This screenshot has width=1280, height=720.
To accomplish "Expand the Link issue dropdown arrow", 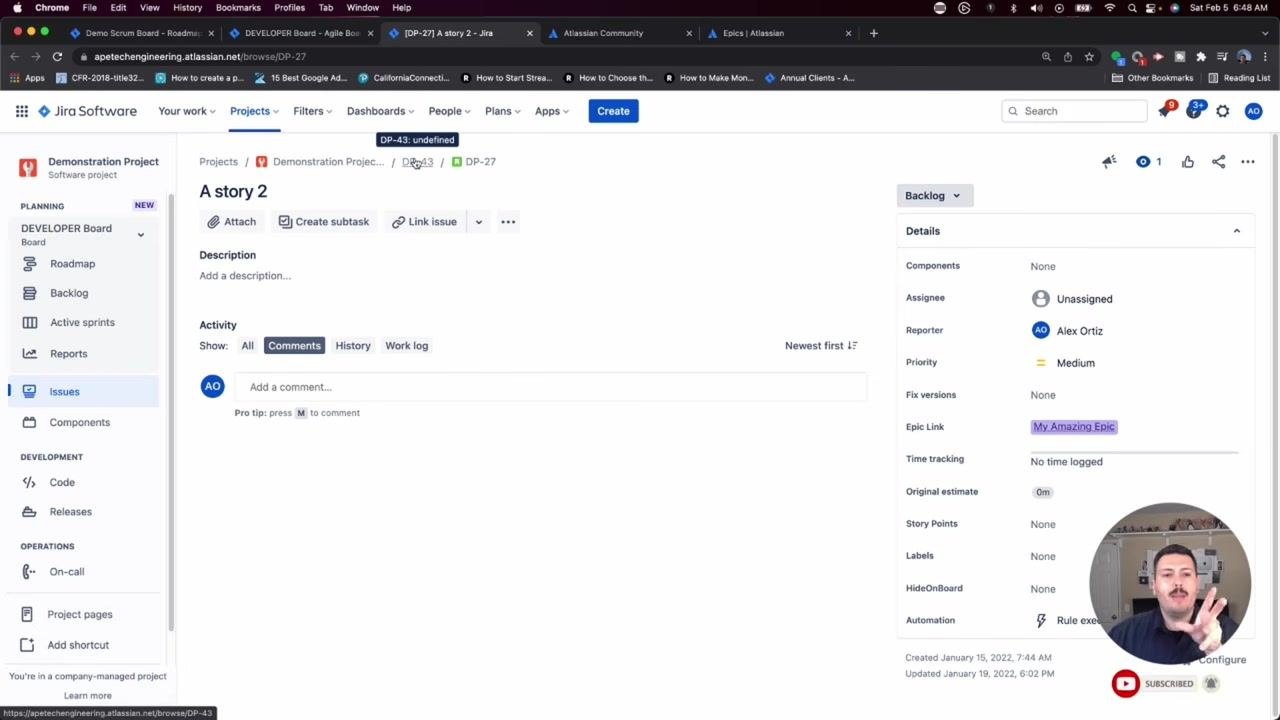I will 478,222.
